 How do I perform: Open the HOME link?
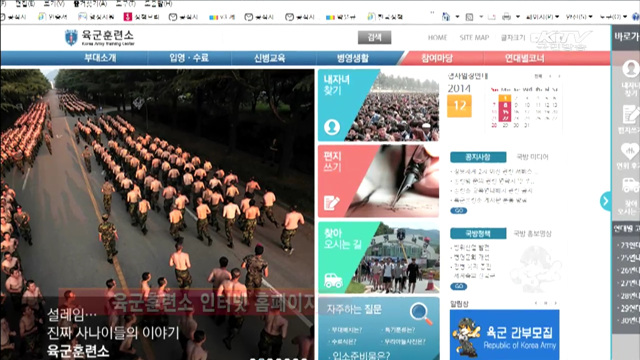(437, 38)
